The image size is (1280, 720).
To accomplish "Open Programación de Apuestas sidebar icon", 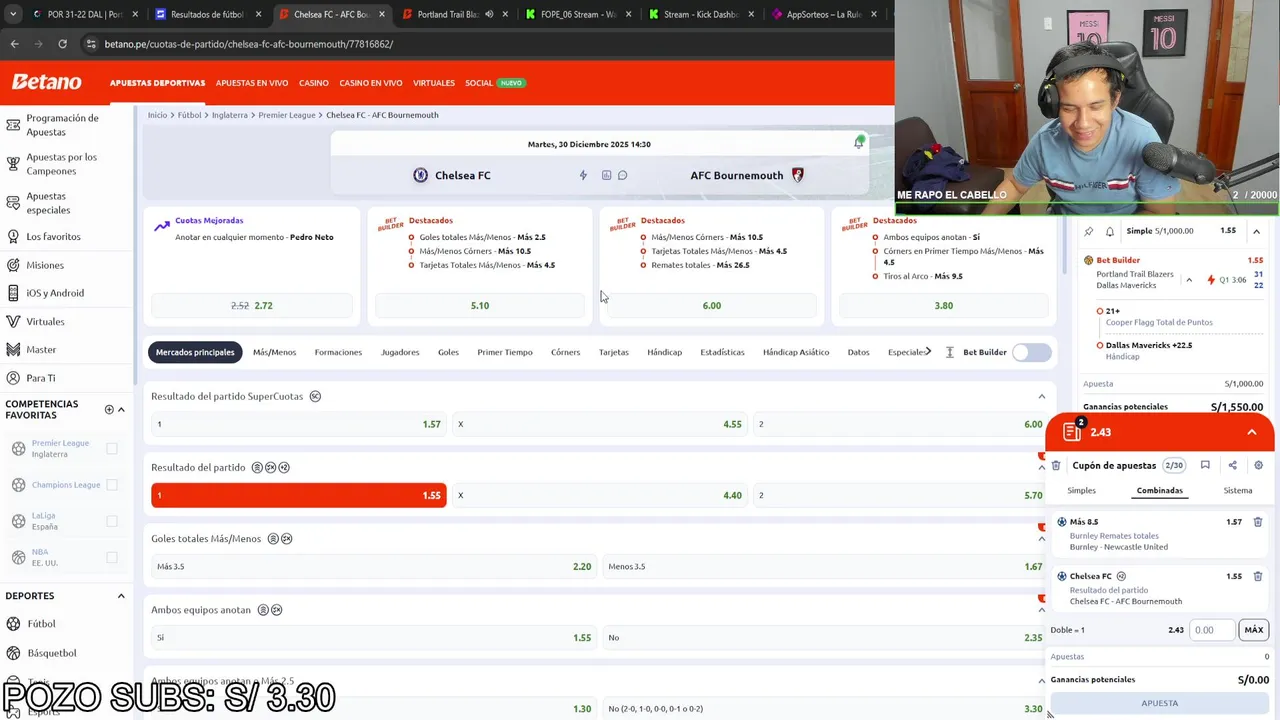I will tap(13, 125).
